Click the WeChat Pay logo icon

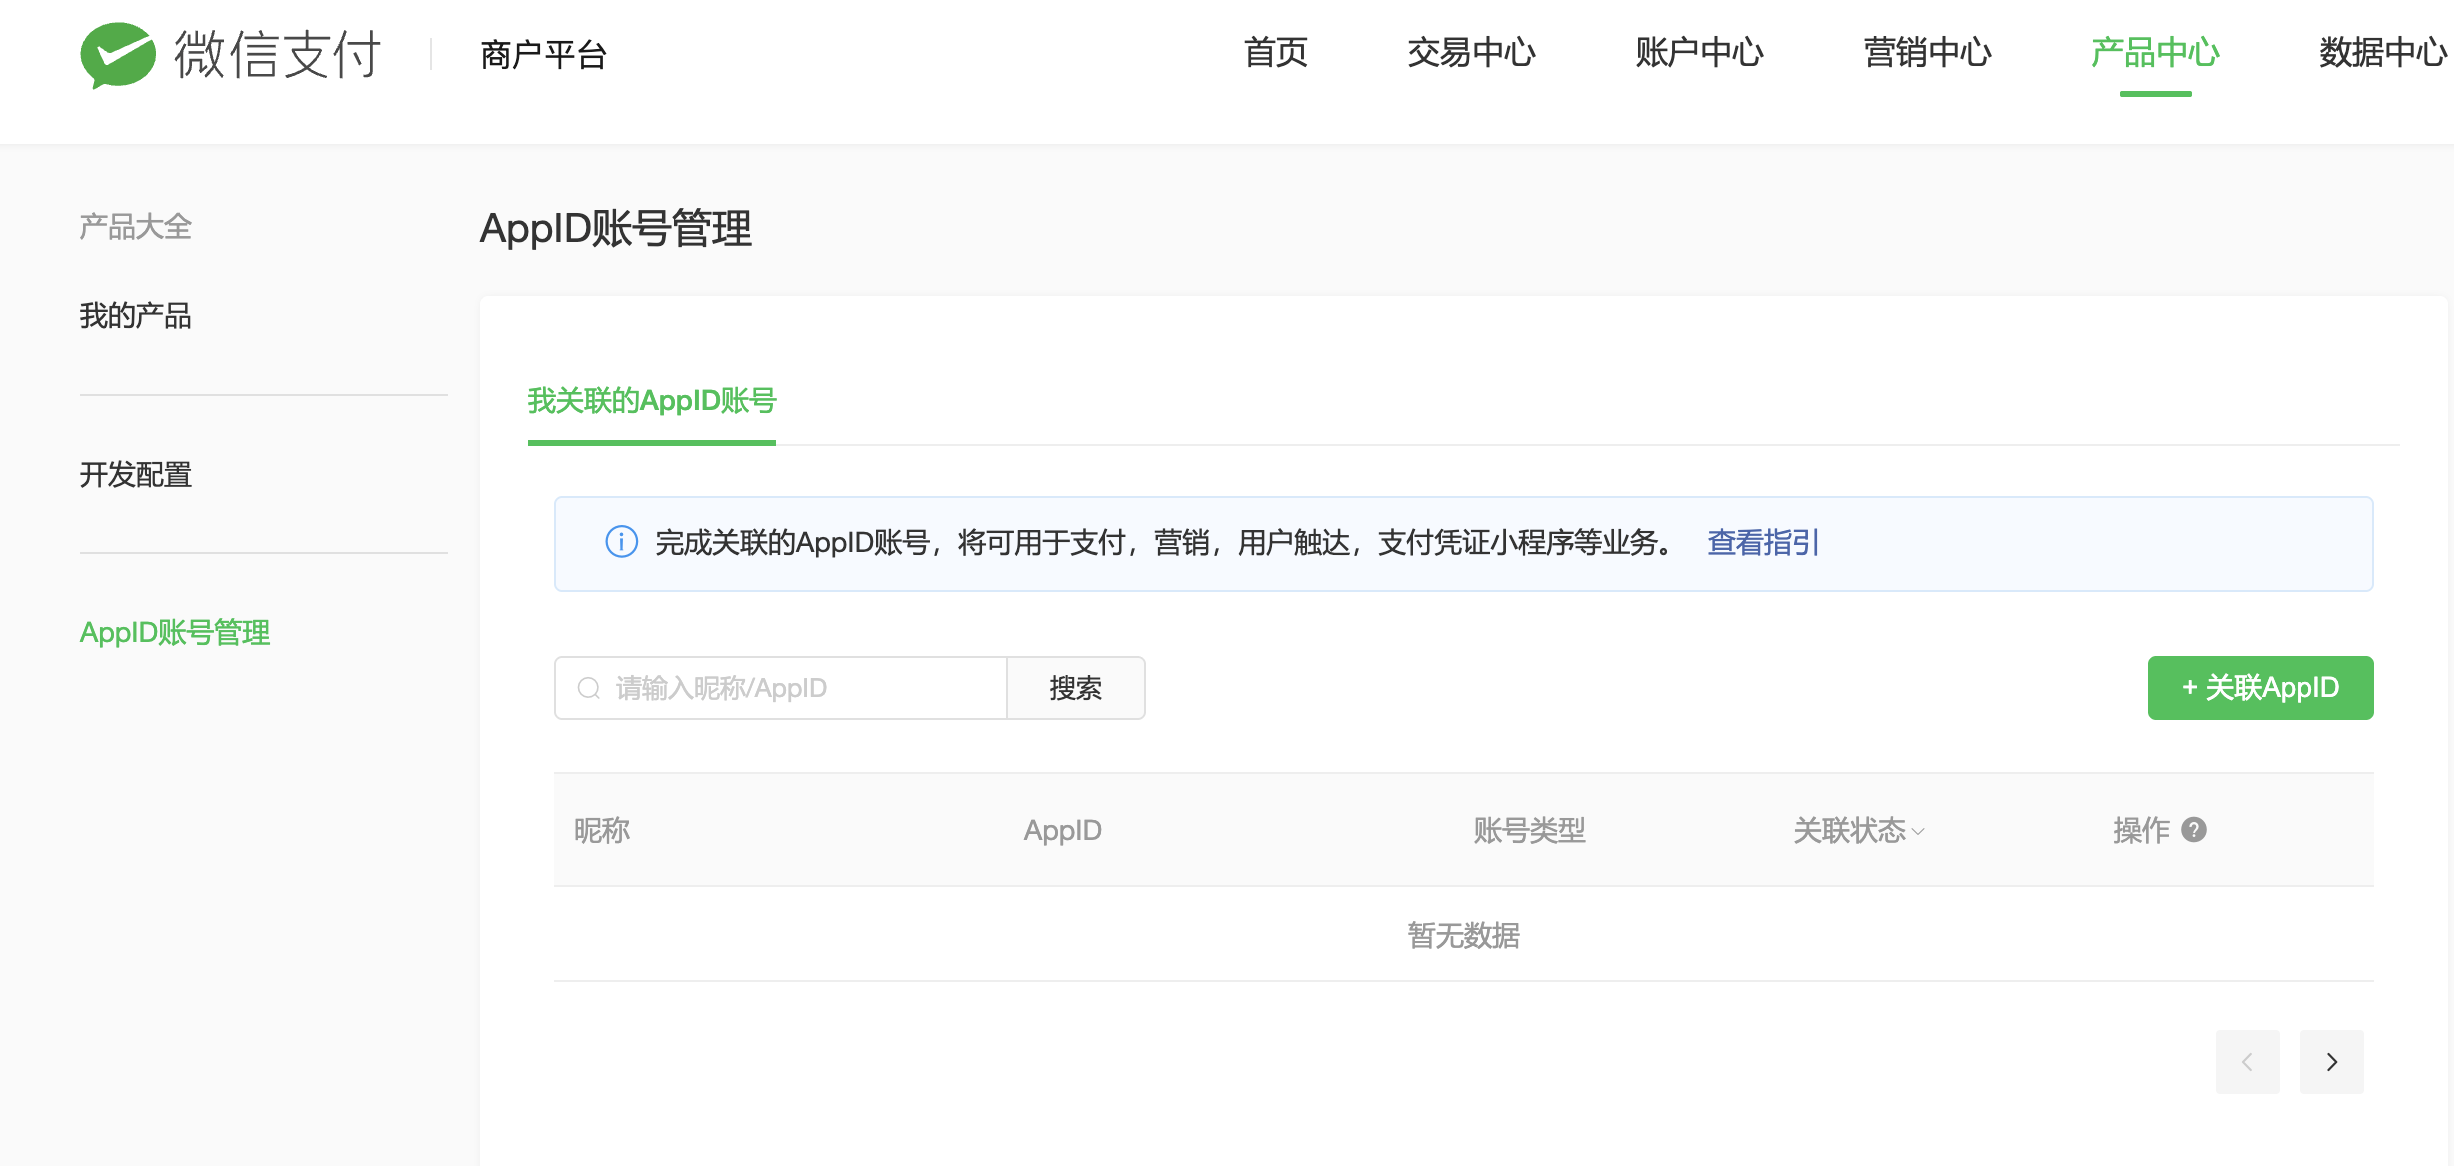click(x=118, y=54)
